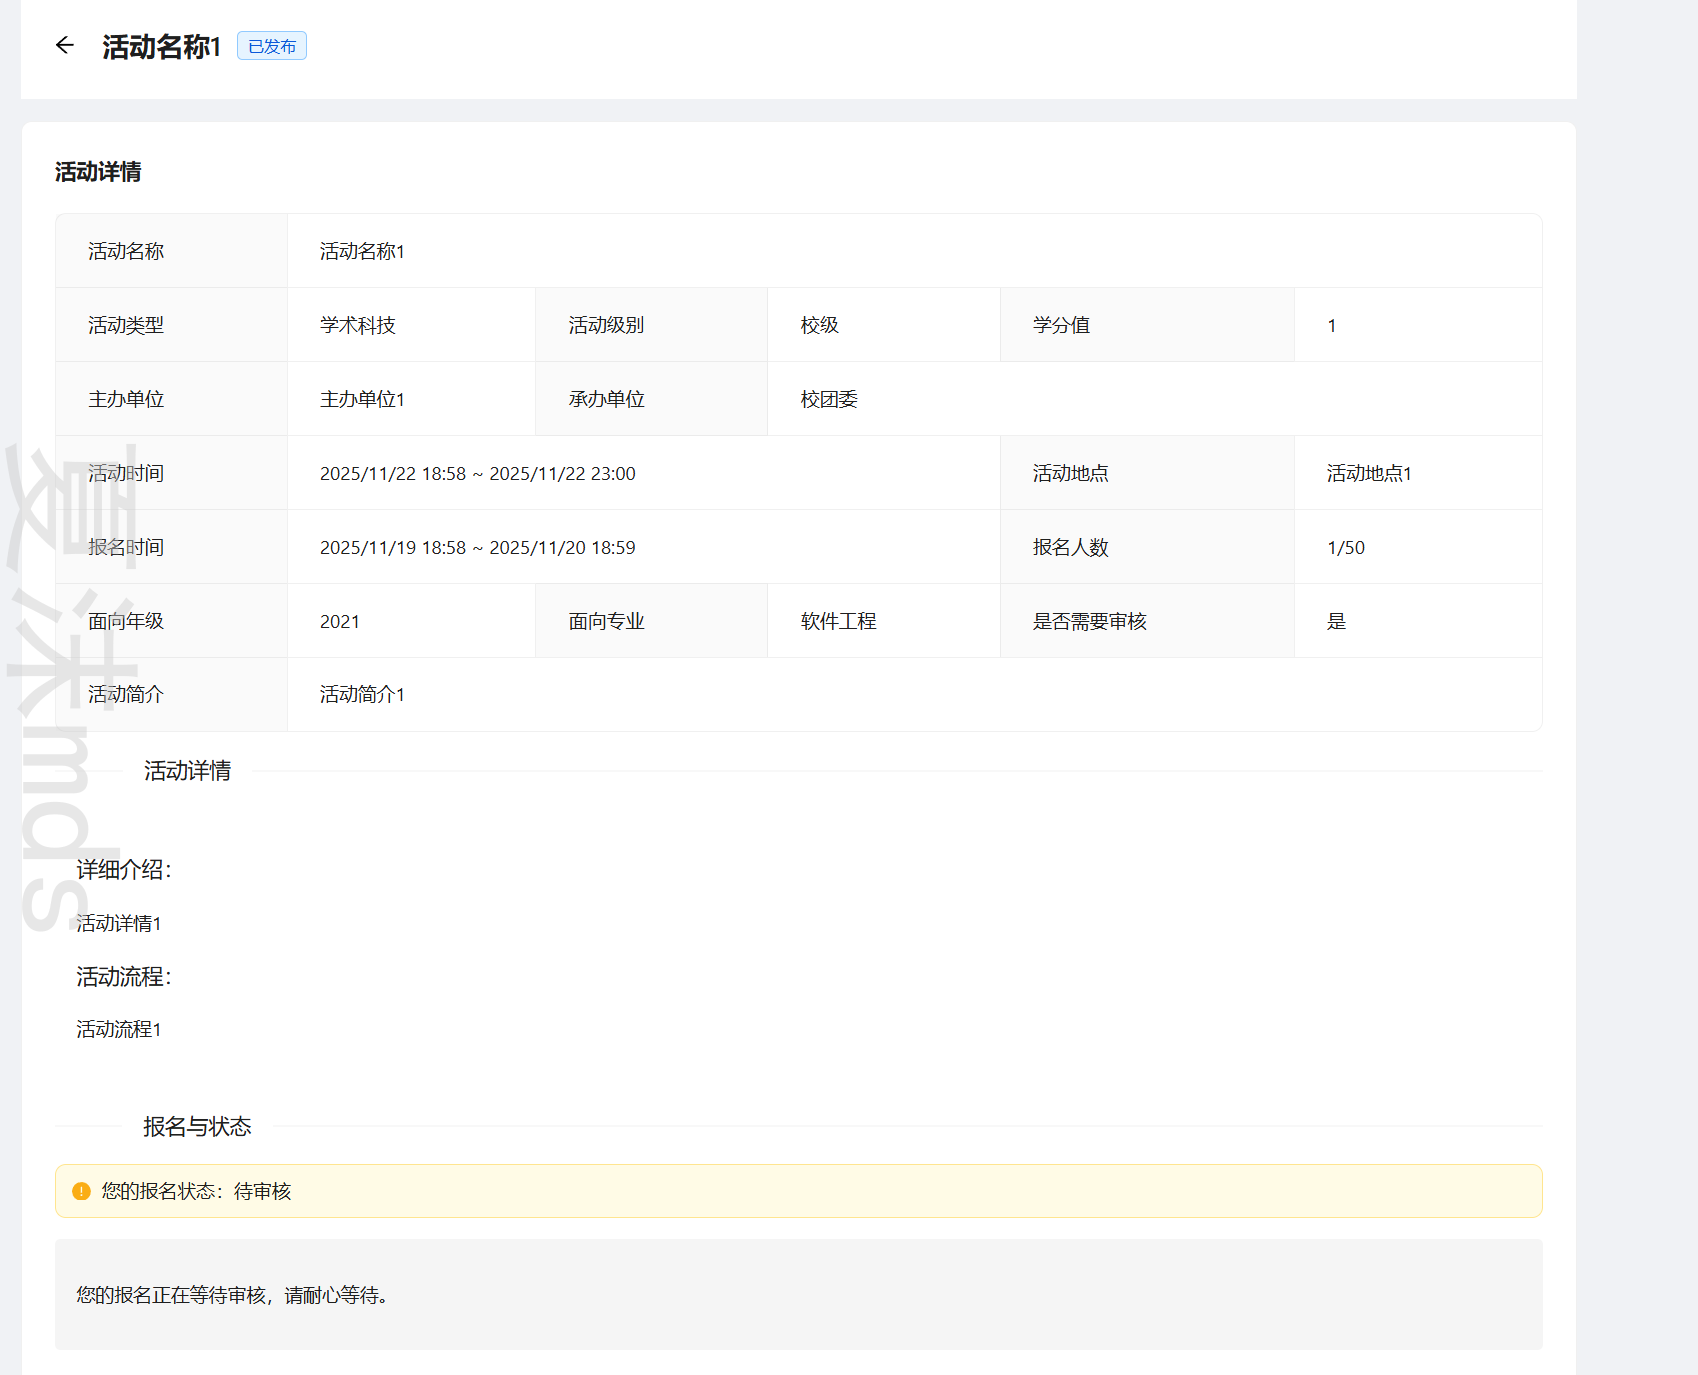Click the 活动简介1 value cell
This screenshot has width=1698, height=1375.
pyautogui.click(x=915, y=694)
